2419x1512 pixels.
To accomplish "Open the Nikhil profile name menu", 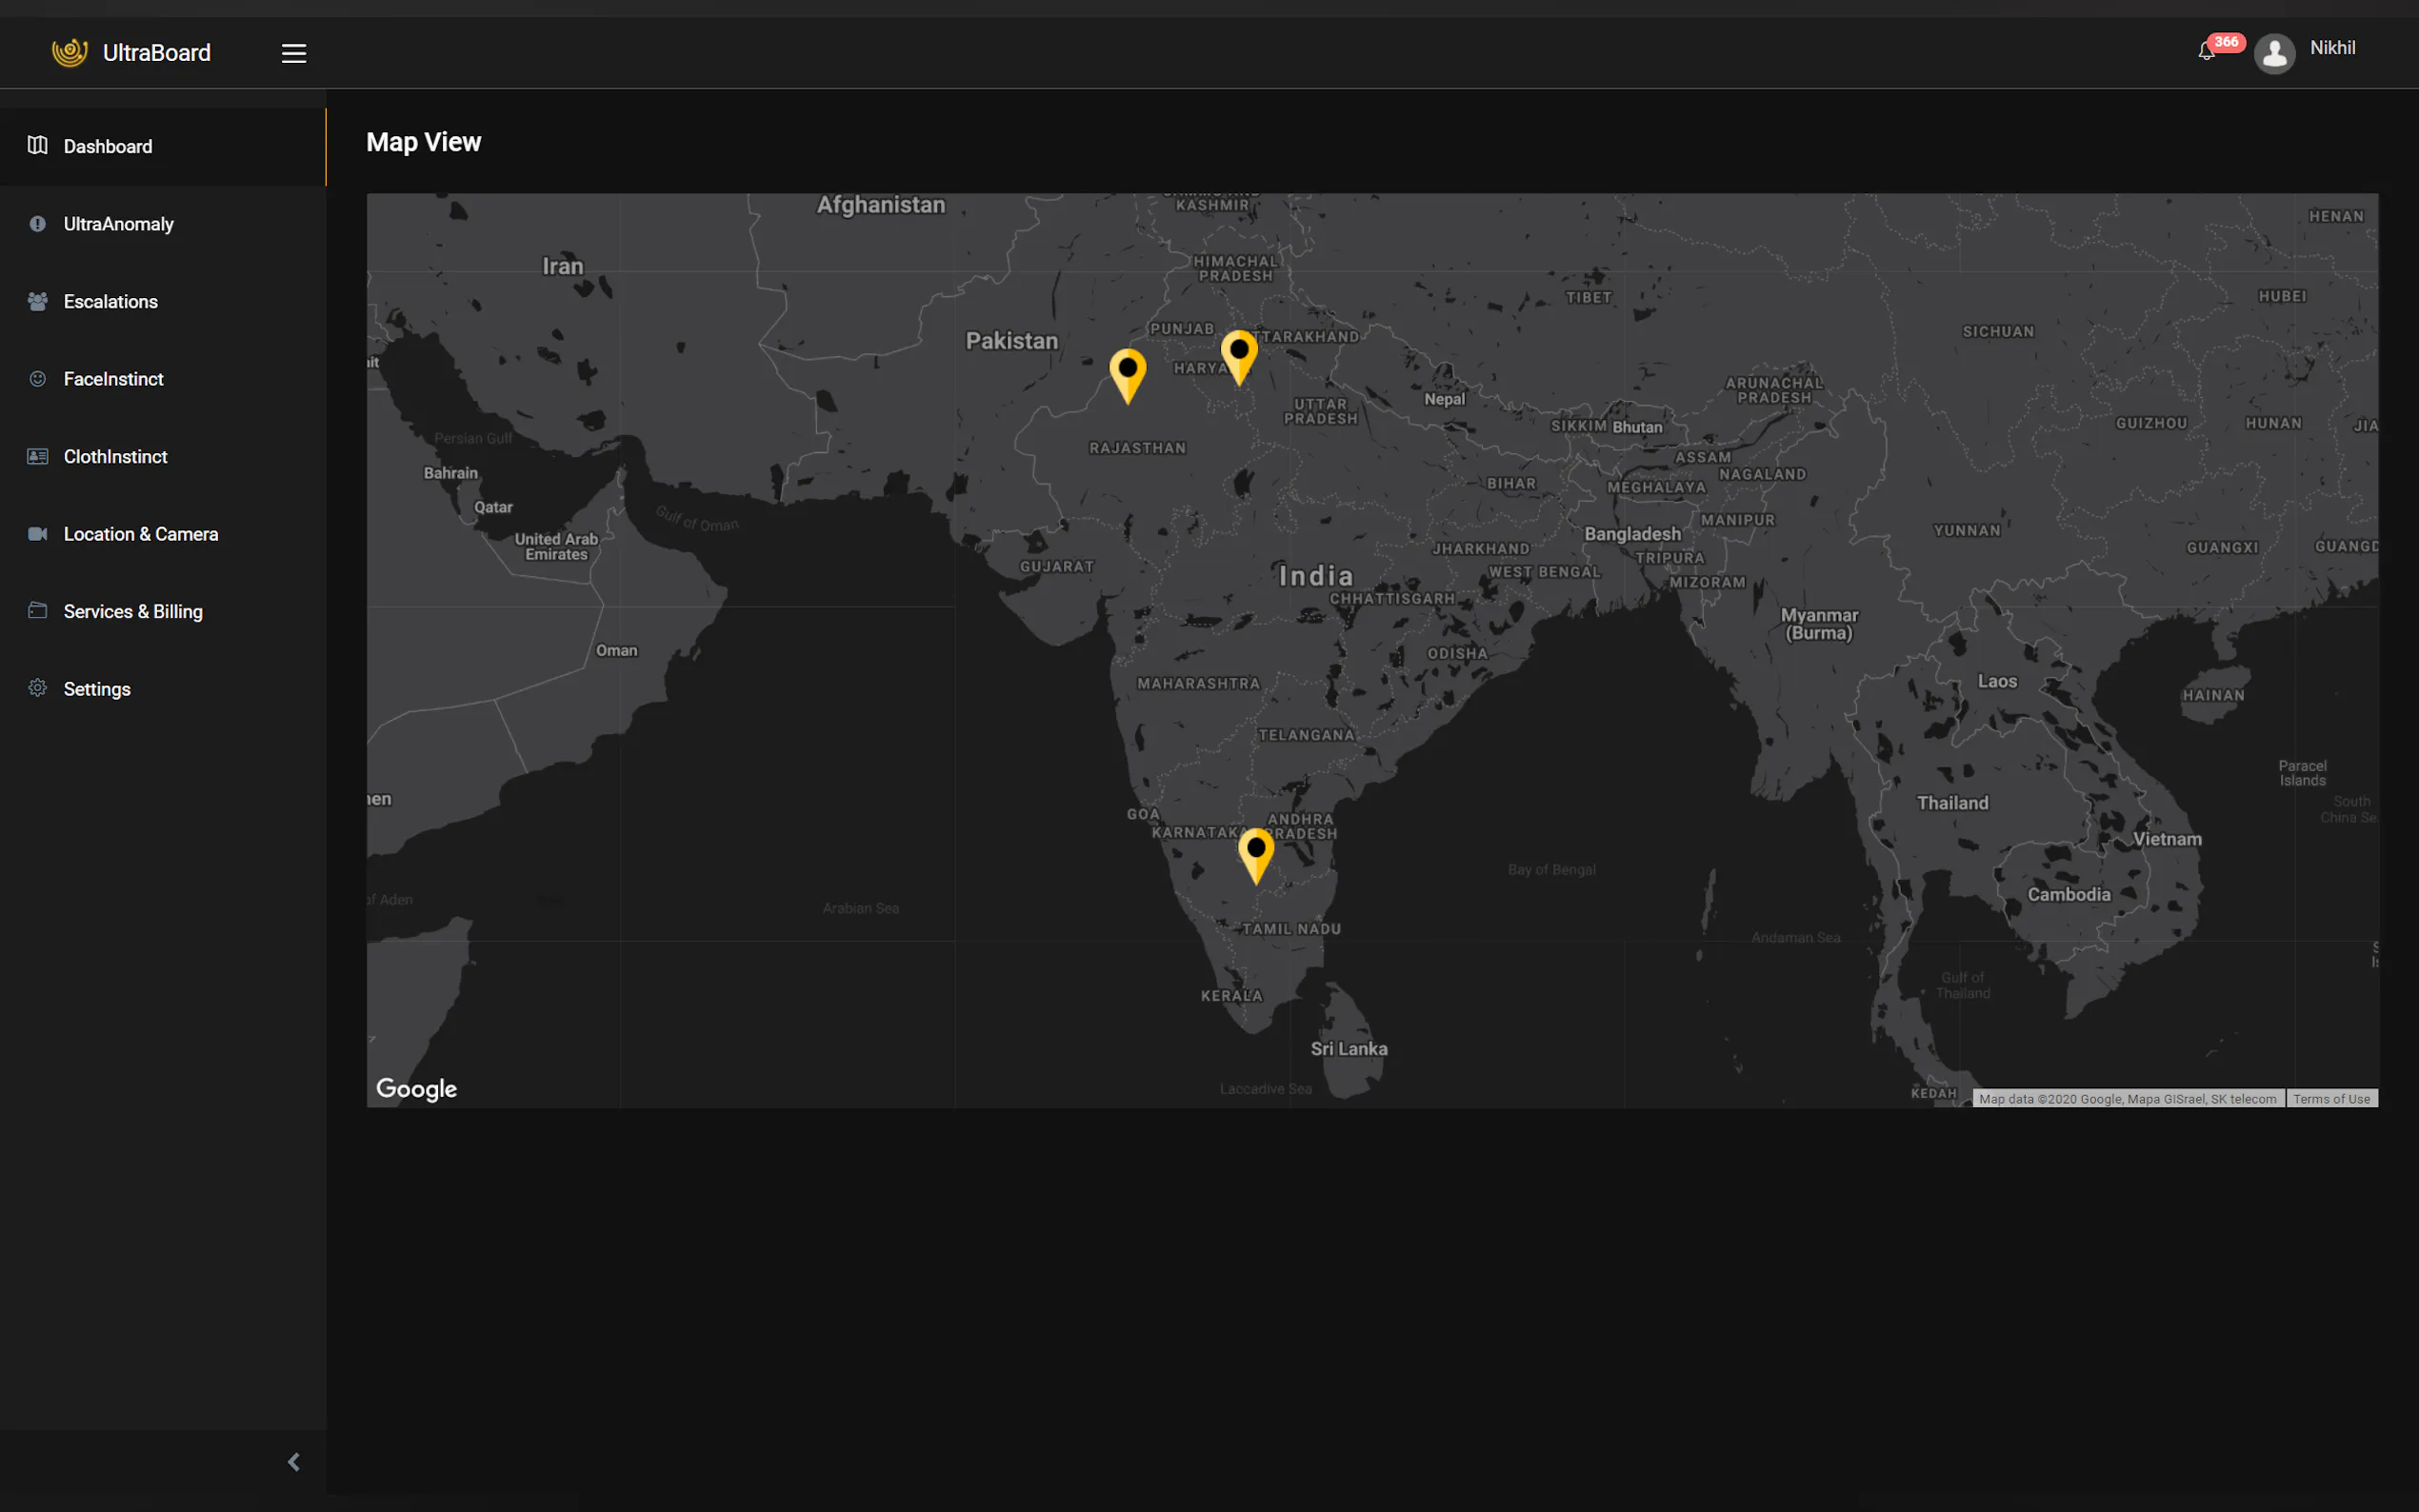I will click(x=2332, y=48).
